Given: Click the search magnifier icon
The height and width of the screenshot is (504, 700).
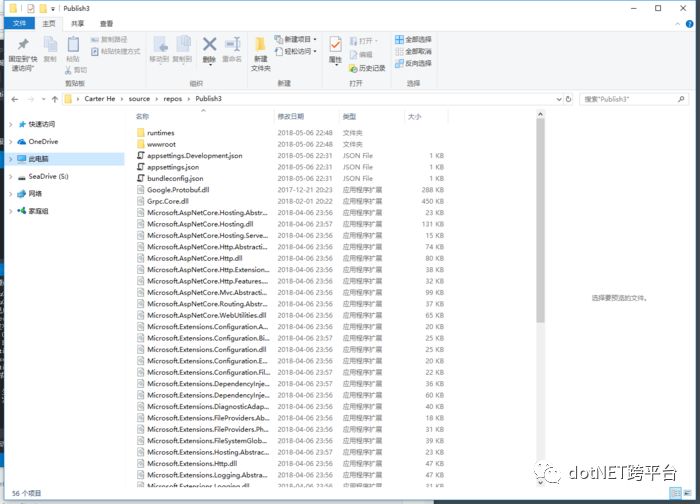Looking at the screenshot, I should [681, 99].
